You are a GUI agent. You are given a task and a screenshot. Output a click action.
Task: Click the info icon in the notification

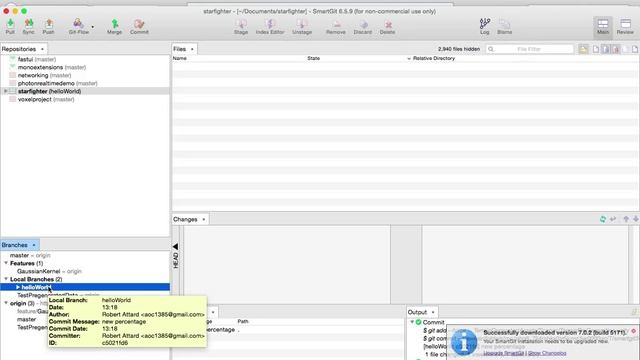click(x=464, y=342)
